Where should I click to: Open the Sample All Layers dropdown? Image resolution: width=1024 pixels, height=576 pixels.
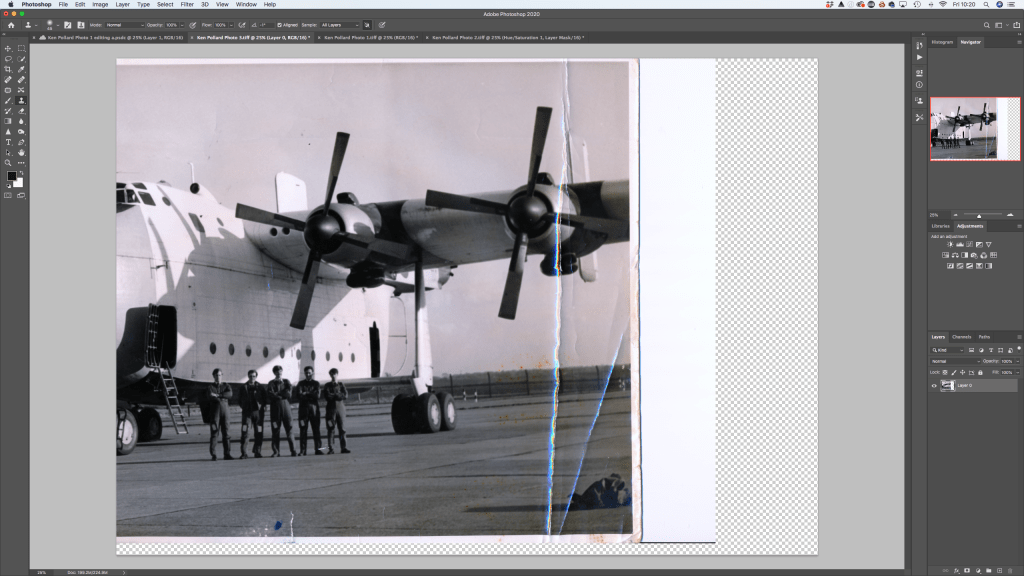coord(339,25)
